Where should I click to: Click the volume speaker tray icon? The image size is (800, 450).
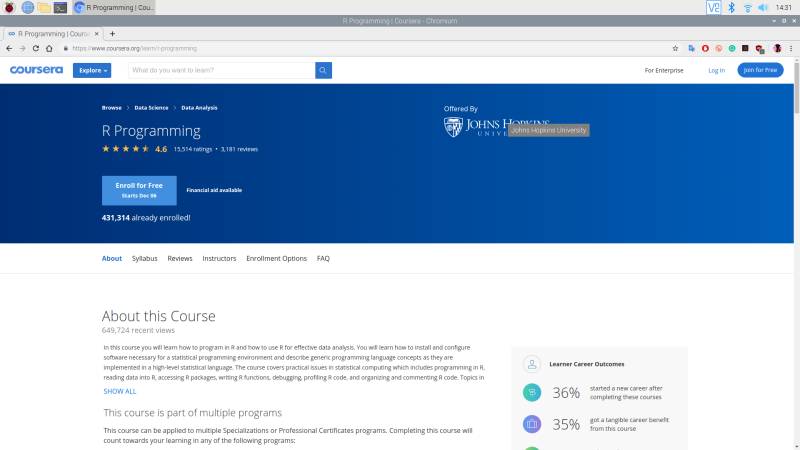pyautogui.click(x=763, y=7)
